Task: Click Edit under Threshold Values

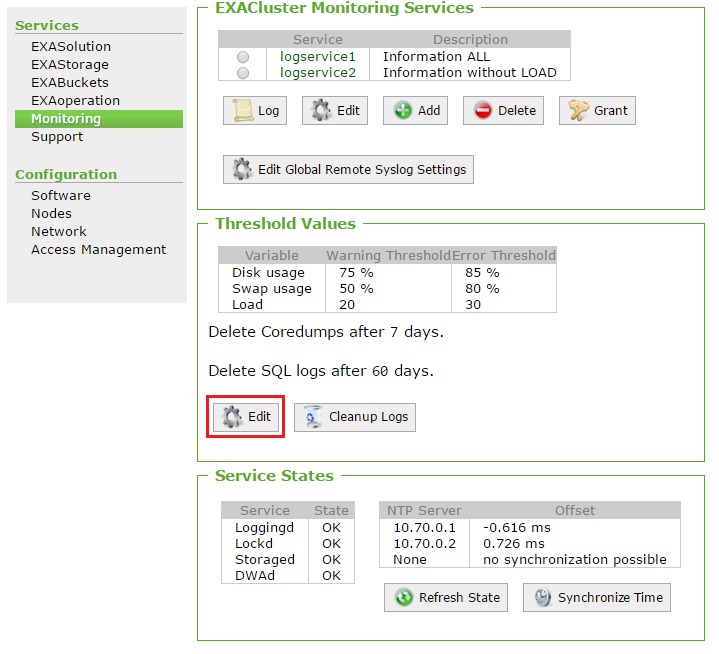Action: tap(247, 417)
